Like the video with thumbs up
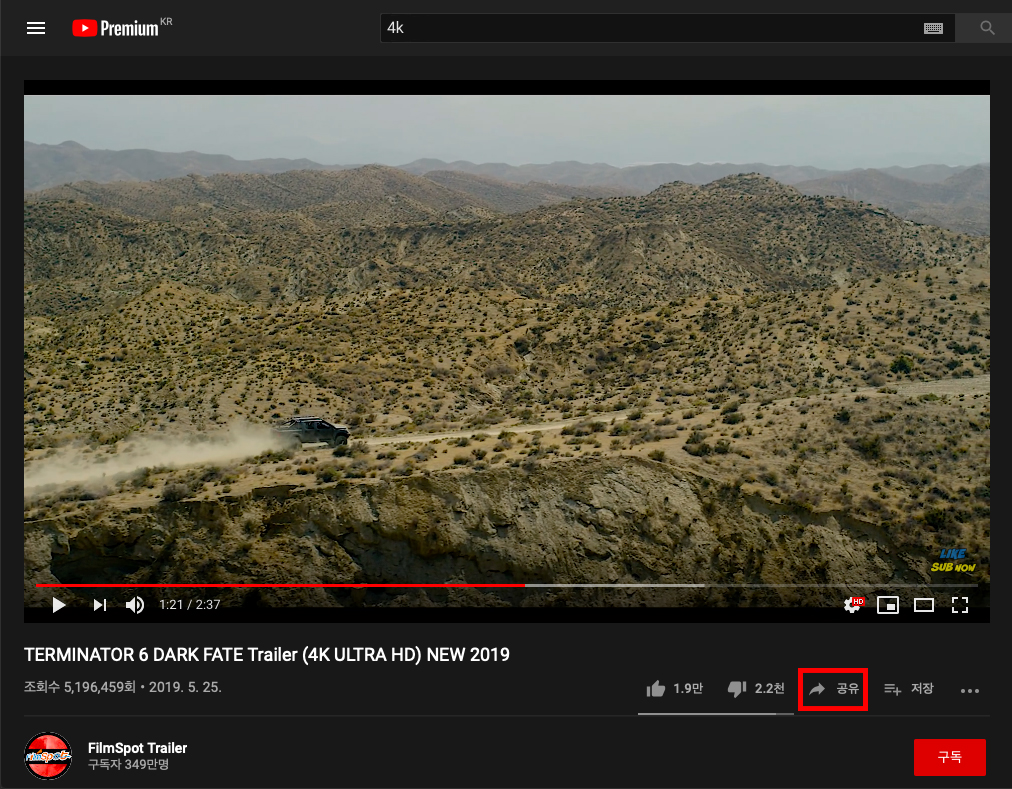 [674, 689]
